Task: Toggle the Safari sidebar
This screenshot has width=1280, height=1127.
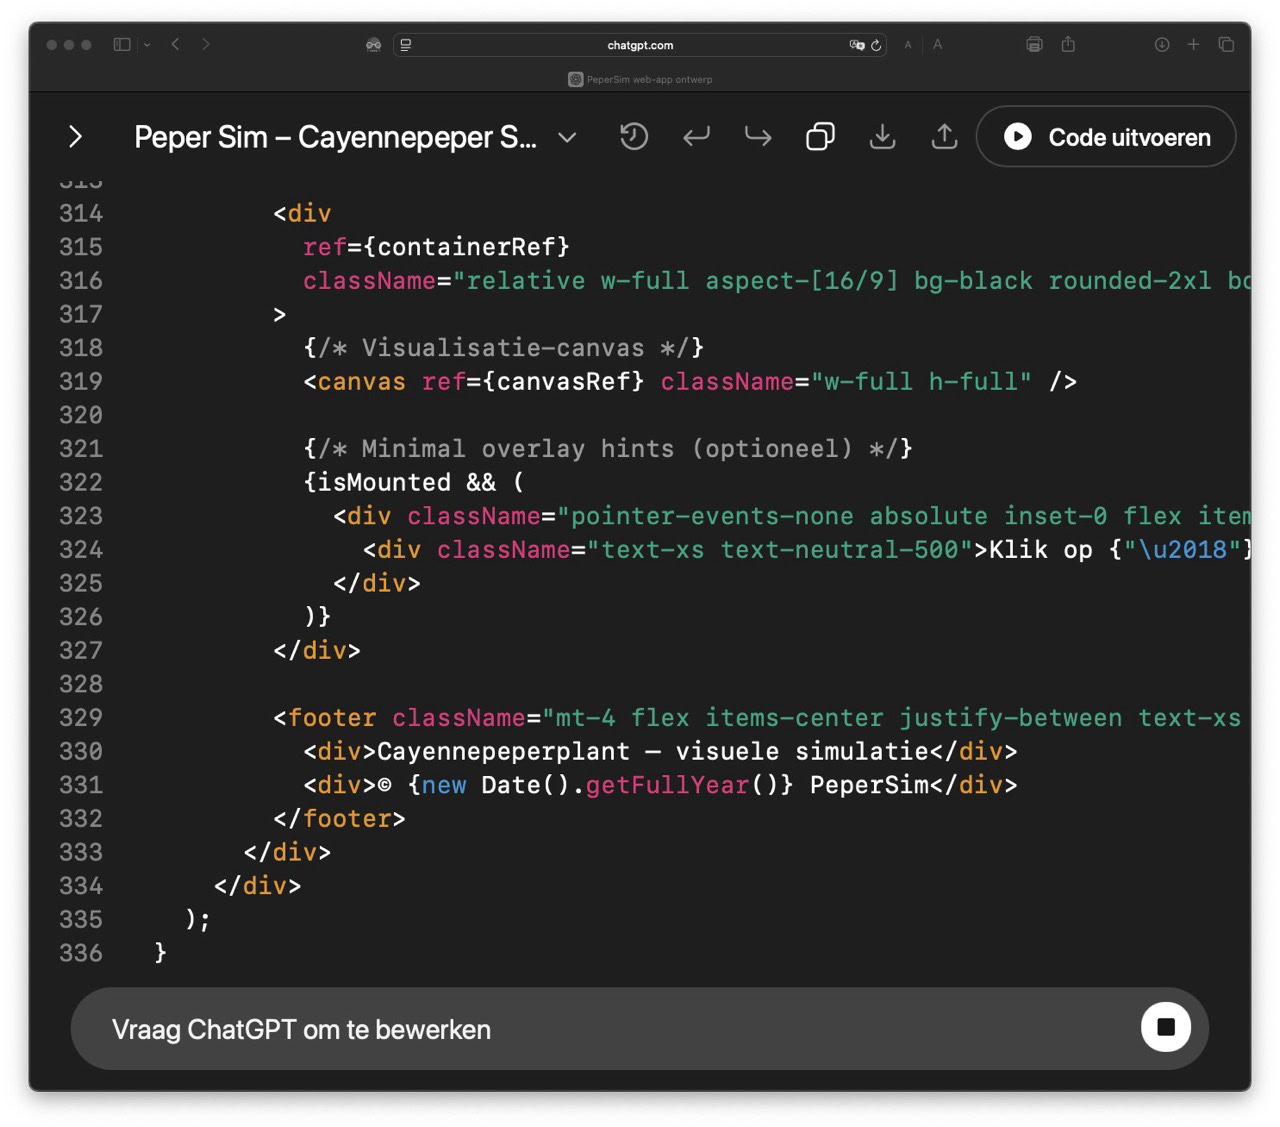Action: point(122,45)
